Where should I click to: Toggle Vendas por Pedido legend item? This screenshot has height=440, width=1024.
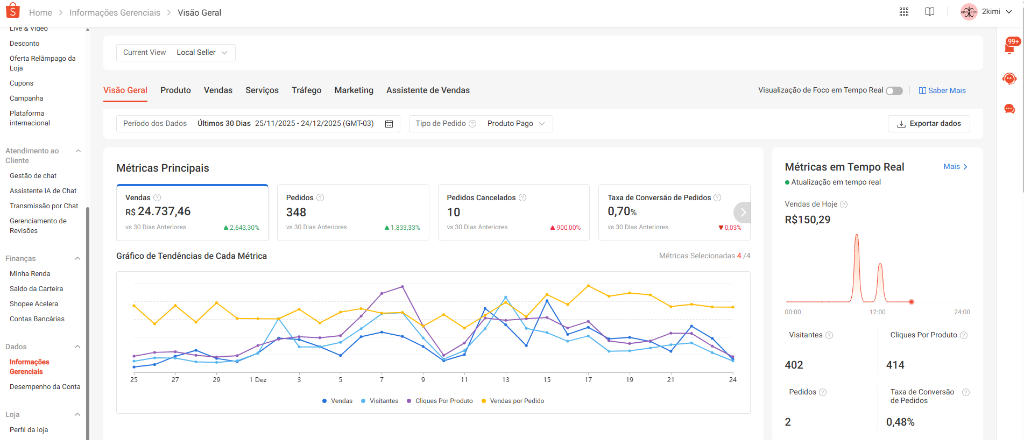pyautogui.click(x=516, y=401)
